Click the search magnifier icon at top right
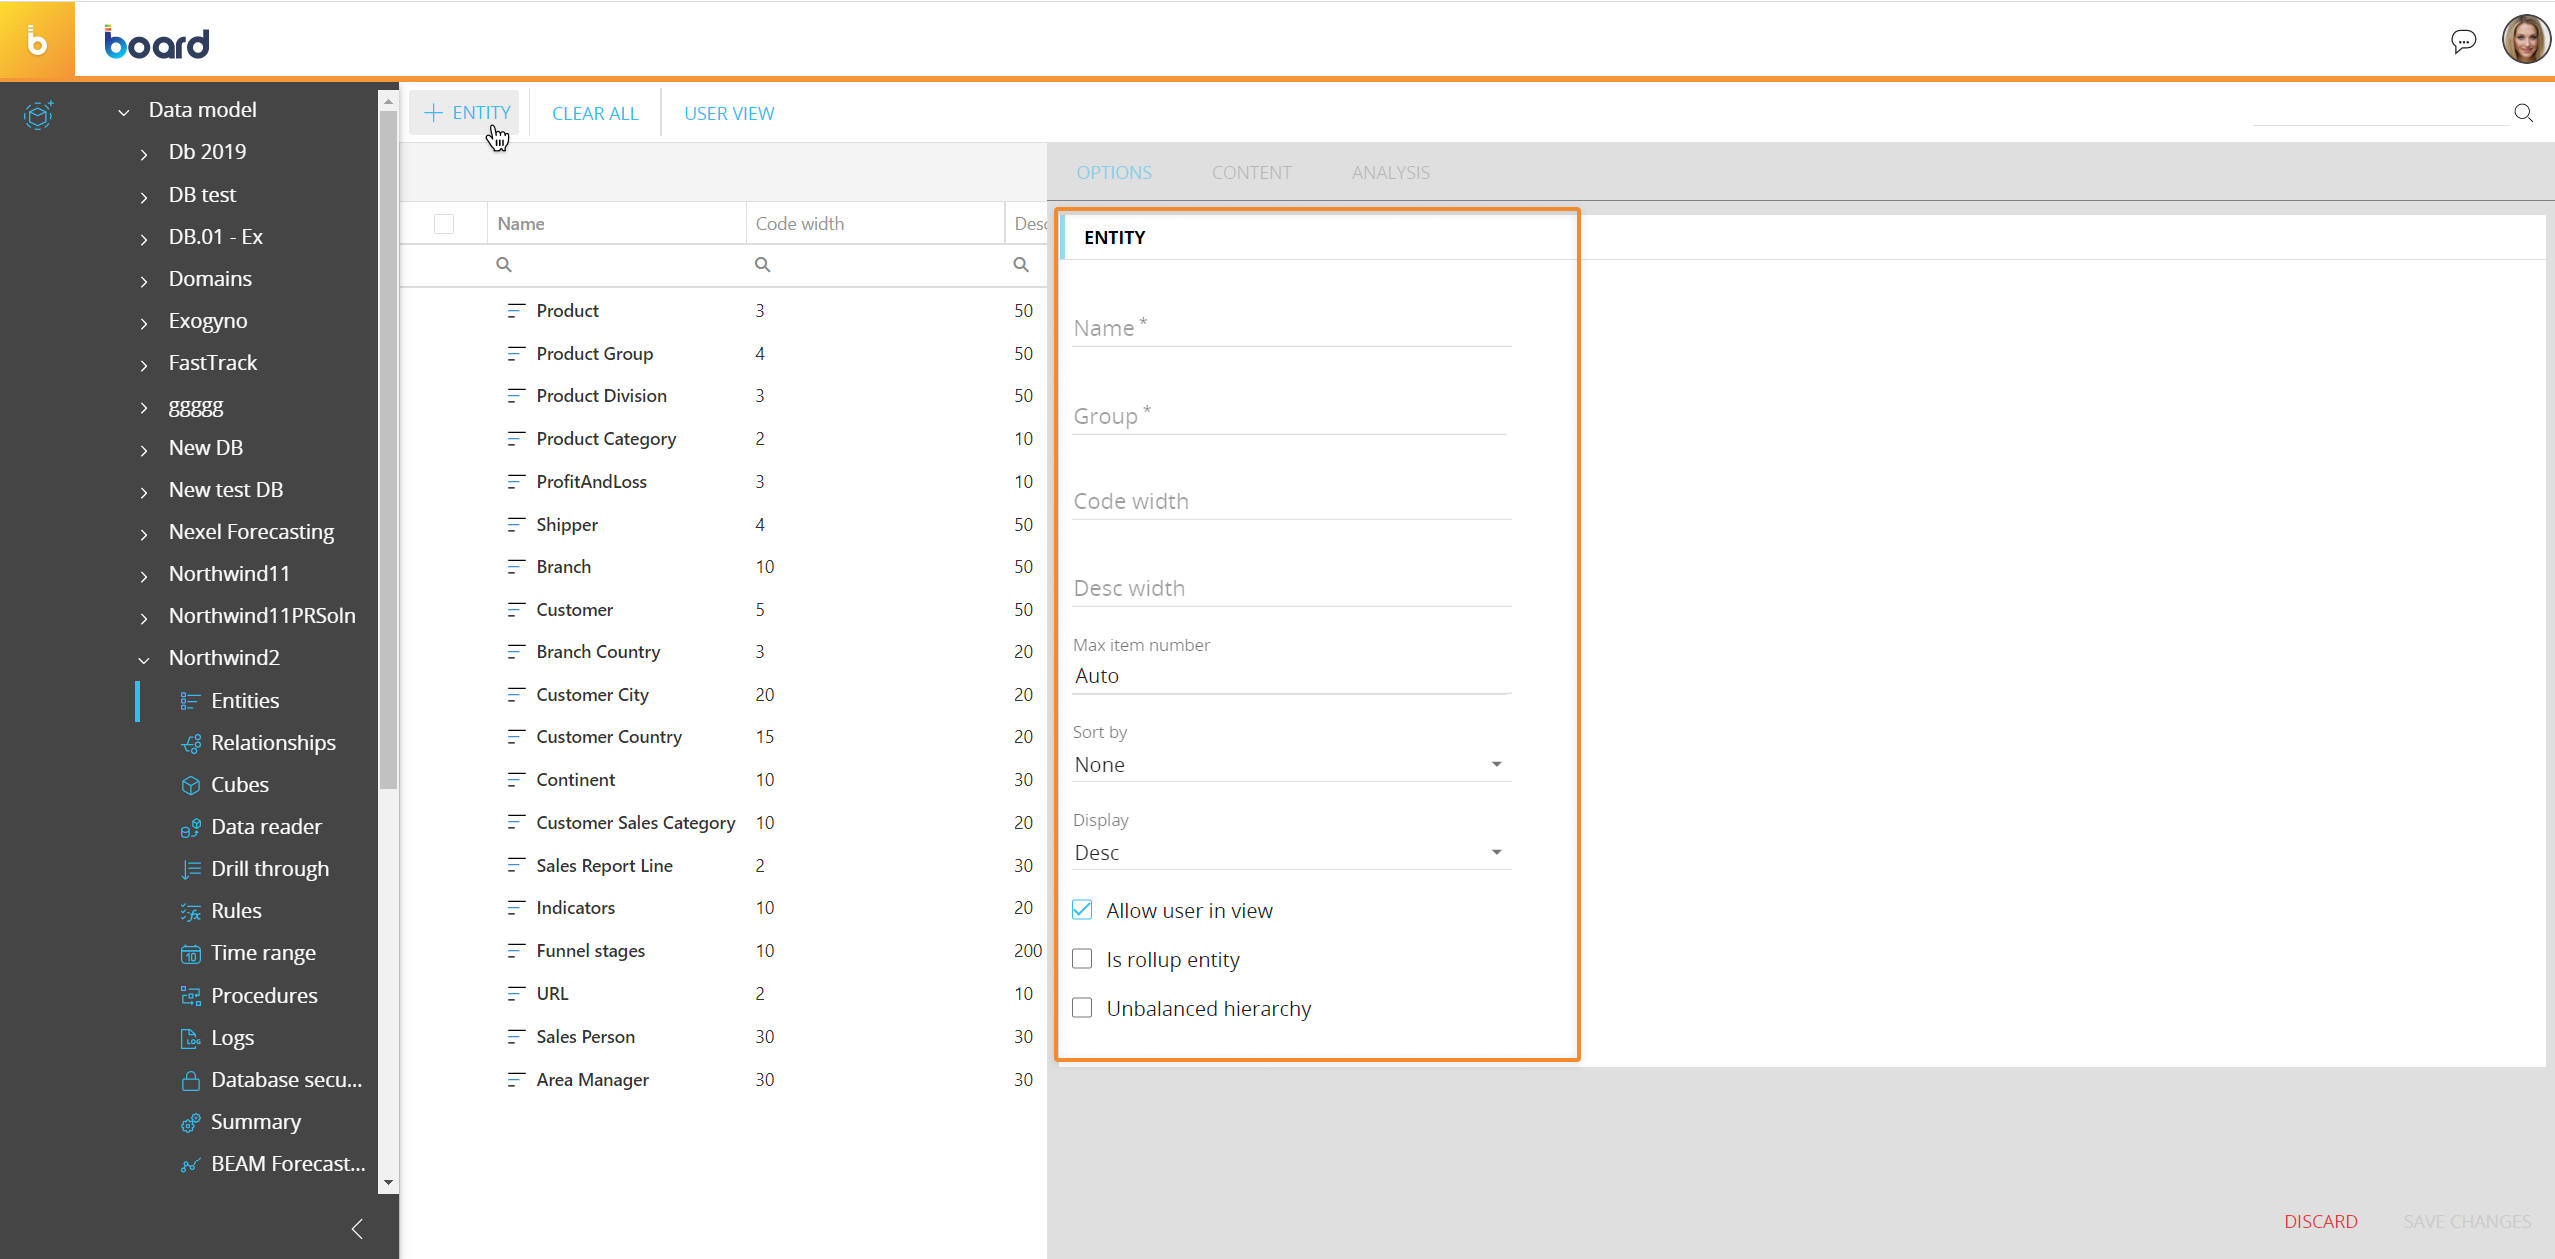 2523,113
